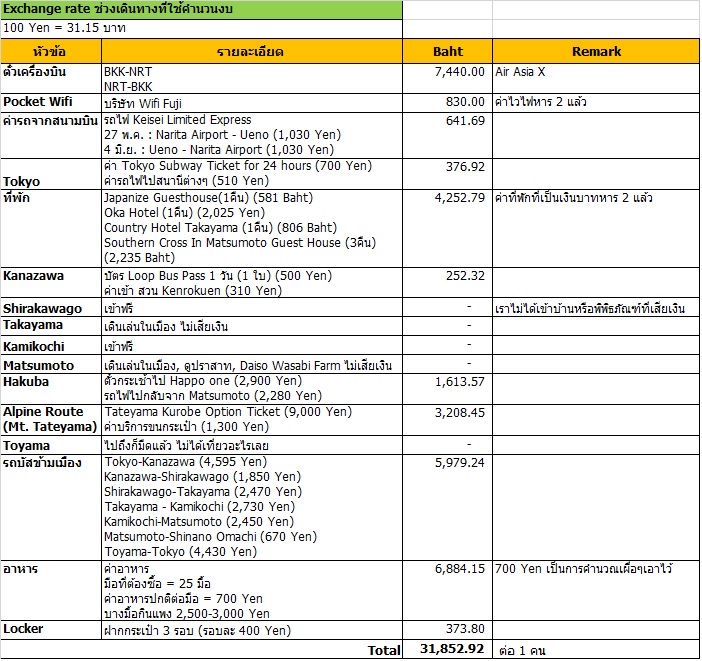The width and height of the screenshot is (702, 661).
Task: Click the 'Alpine Route (Mt. Tateyama)' label
Action: click(51, 420)
